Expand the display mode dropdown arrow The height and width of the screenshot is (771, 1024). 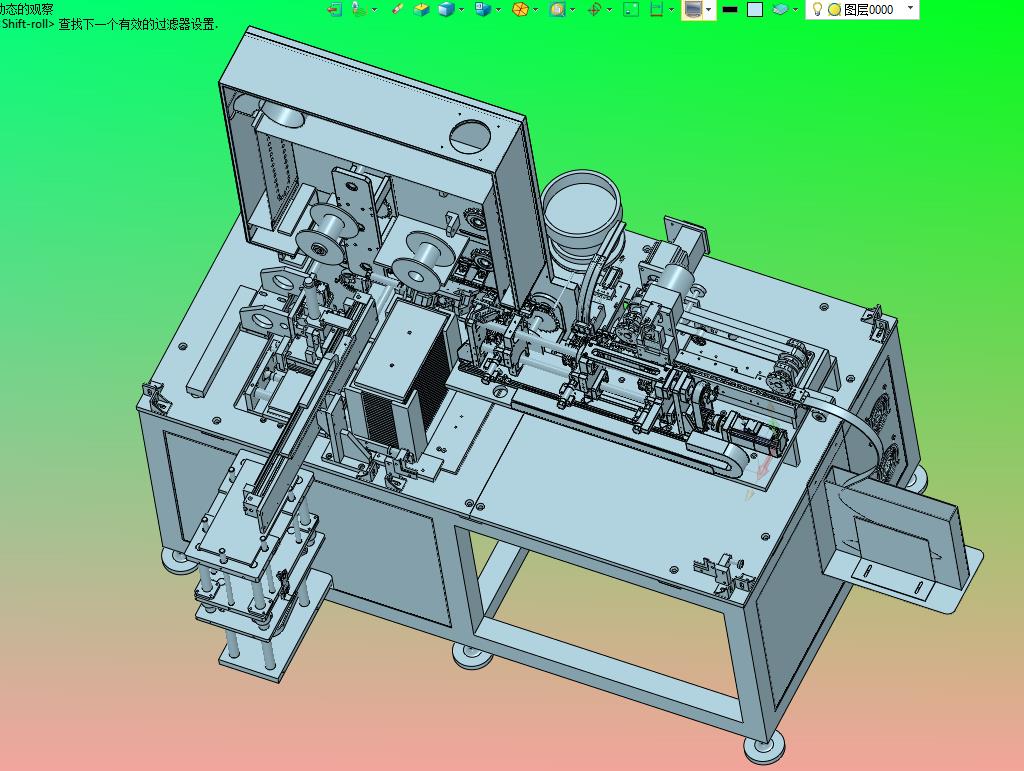tap(709, 9)
